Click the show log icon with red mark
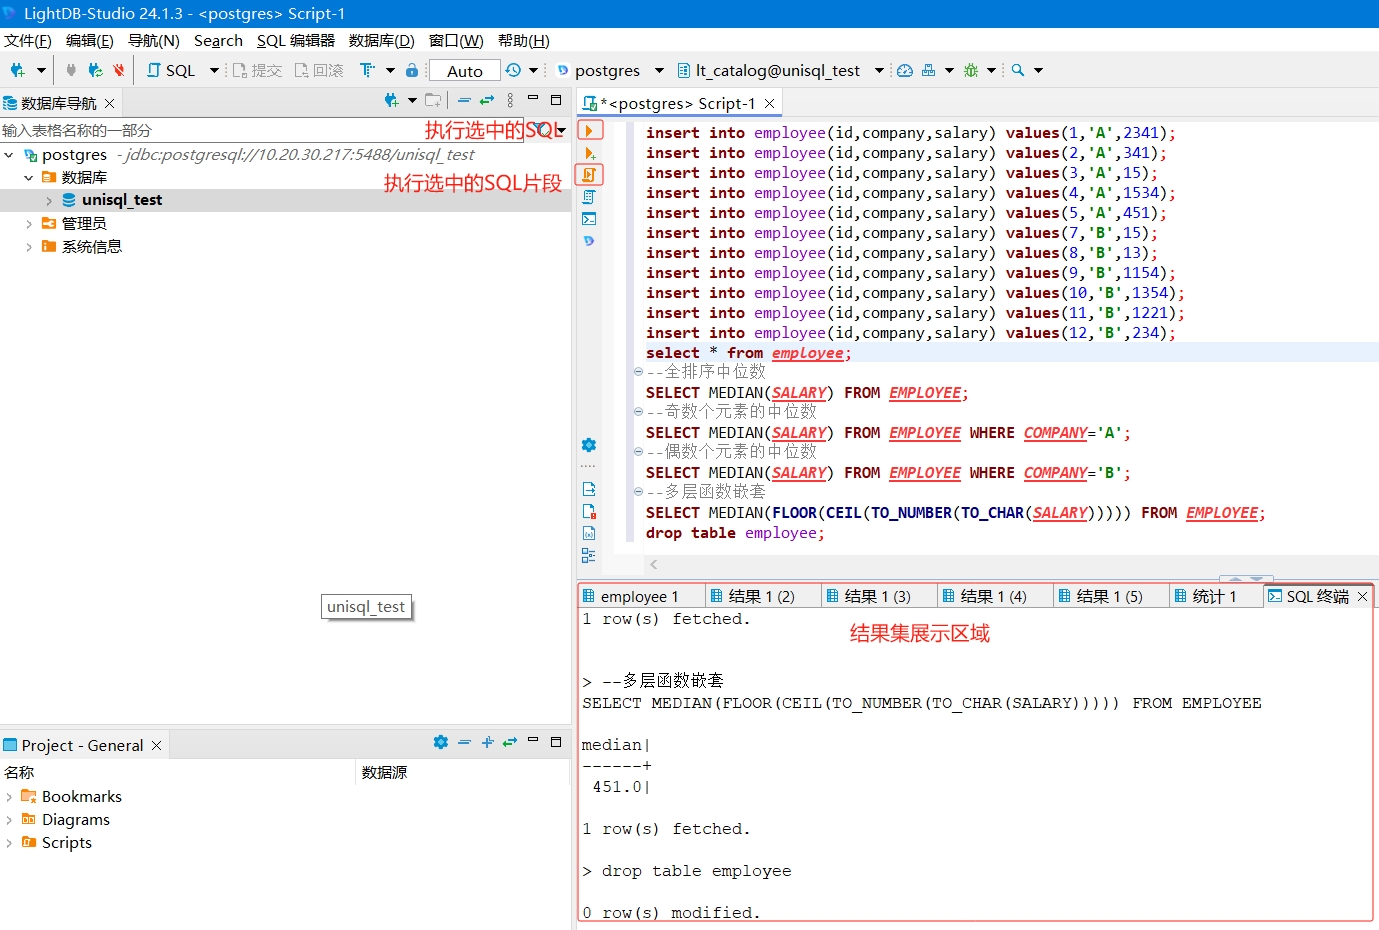 pyautogui.click(x=589, y=511)
